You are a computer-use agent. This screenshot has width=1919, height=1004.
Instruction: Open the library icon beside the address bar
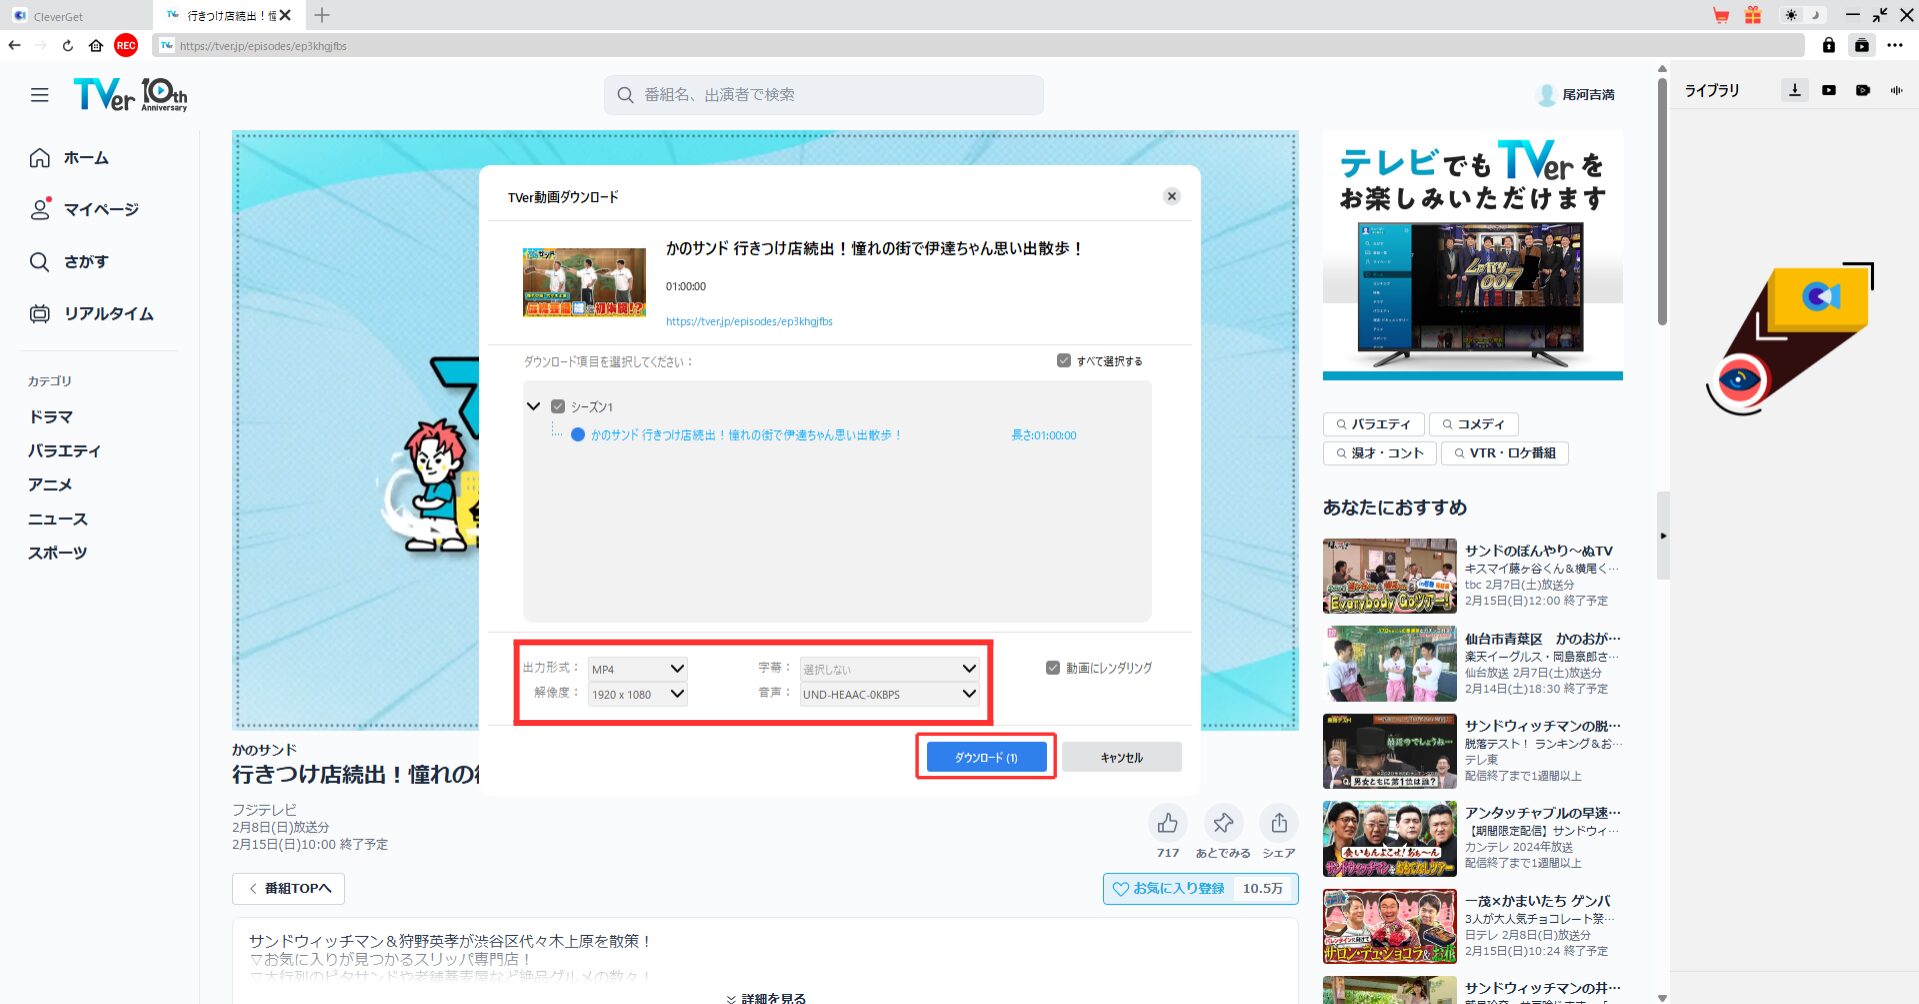(x=1861, y=46)
